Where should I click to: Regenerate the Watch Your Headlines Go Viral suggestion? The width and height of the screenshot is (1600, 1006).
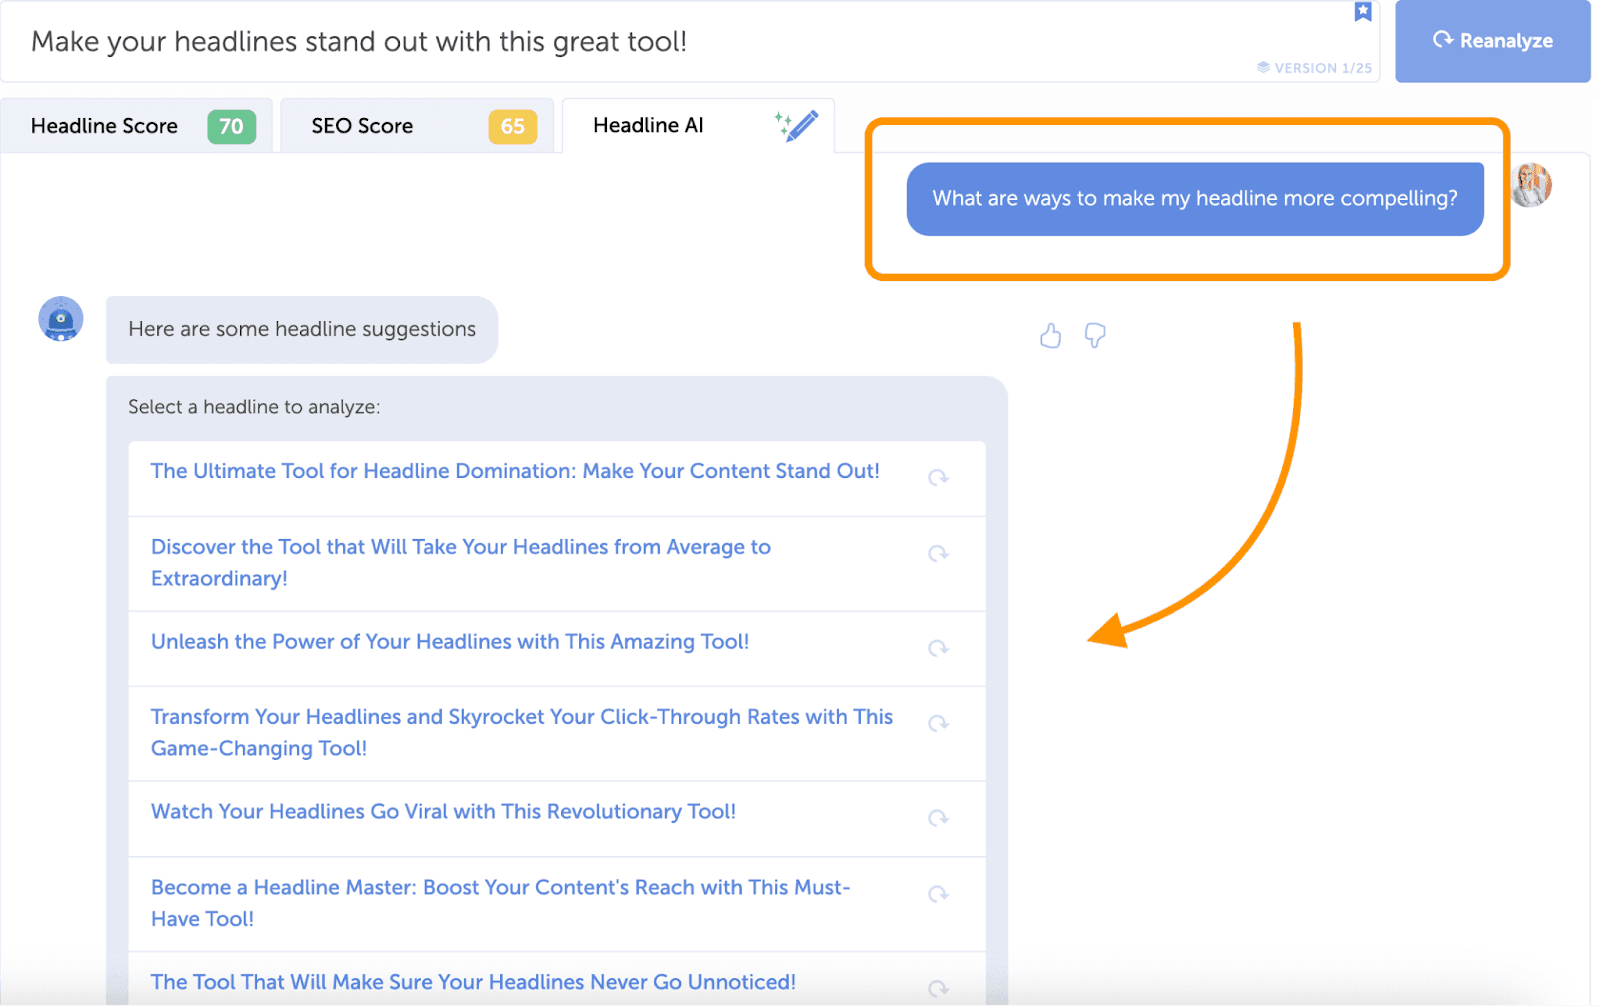click(938, 818)
